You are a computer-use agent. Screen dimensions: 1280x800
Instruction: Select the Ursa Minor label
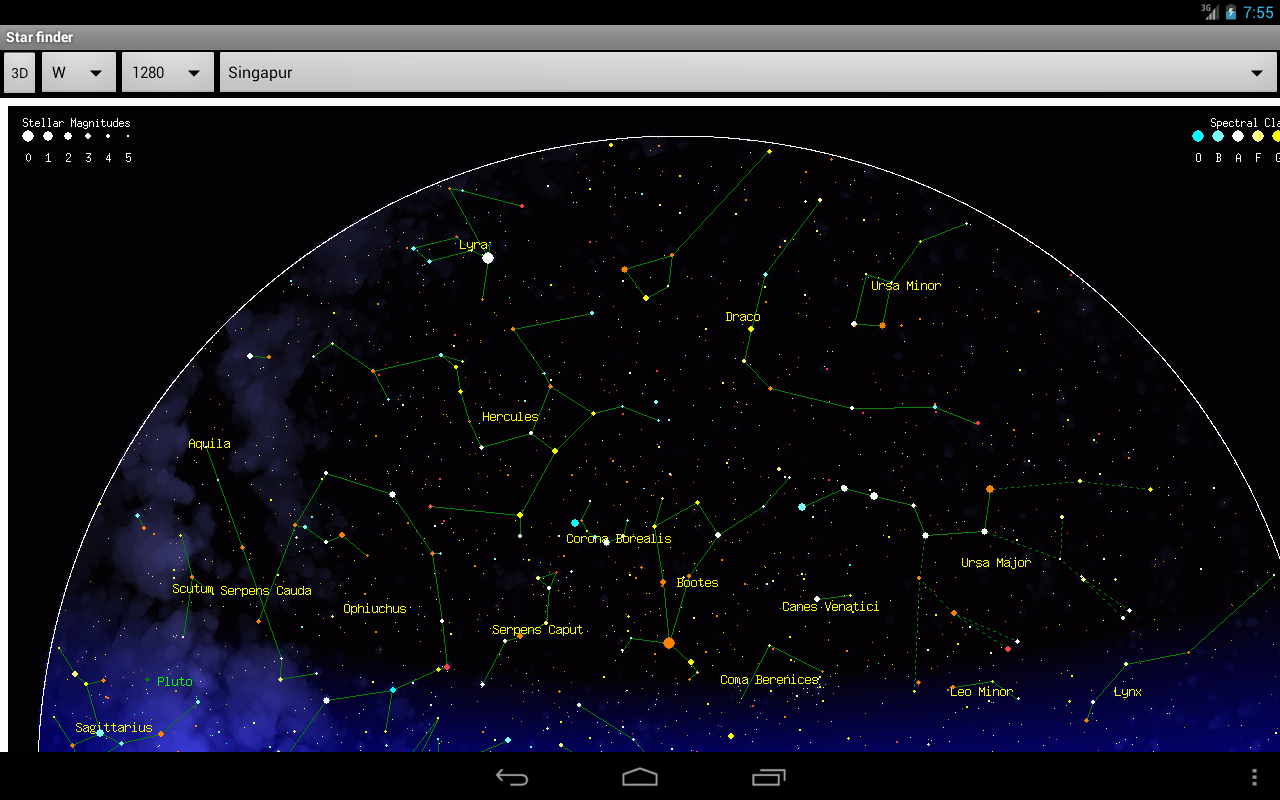pos(906,286)
